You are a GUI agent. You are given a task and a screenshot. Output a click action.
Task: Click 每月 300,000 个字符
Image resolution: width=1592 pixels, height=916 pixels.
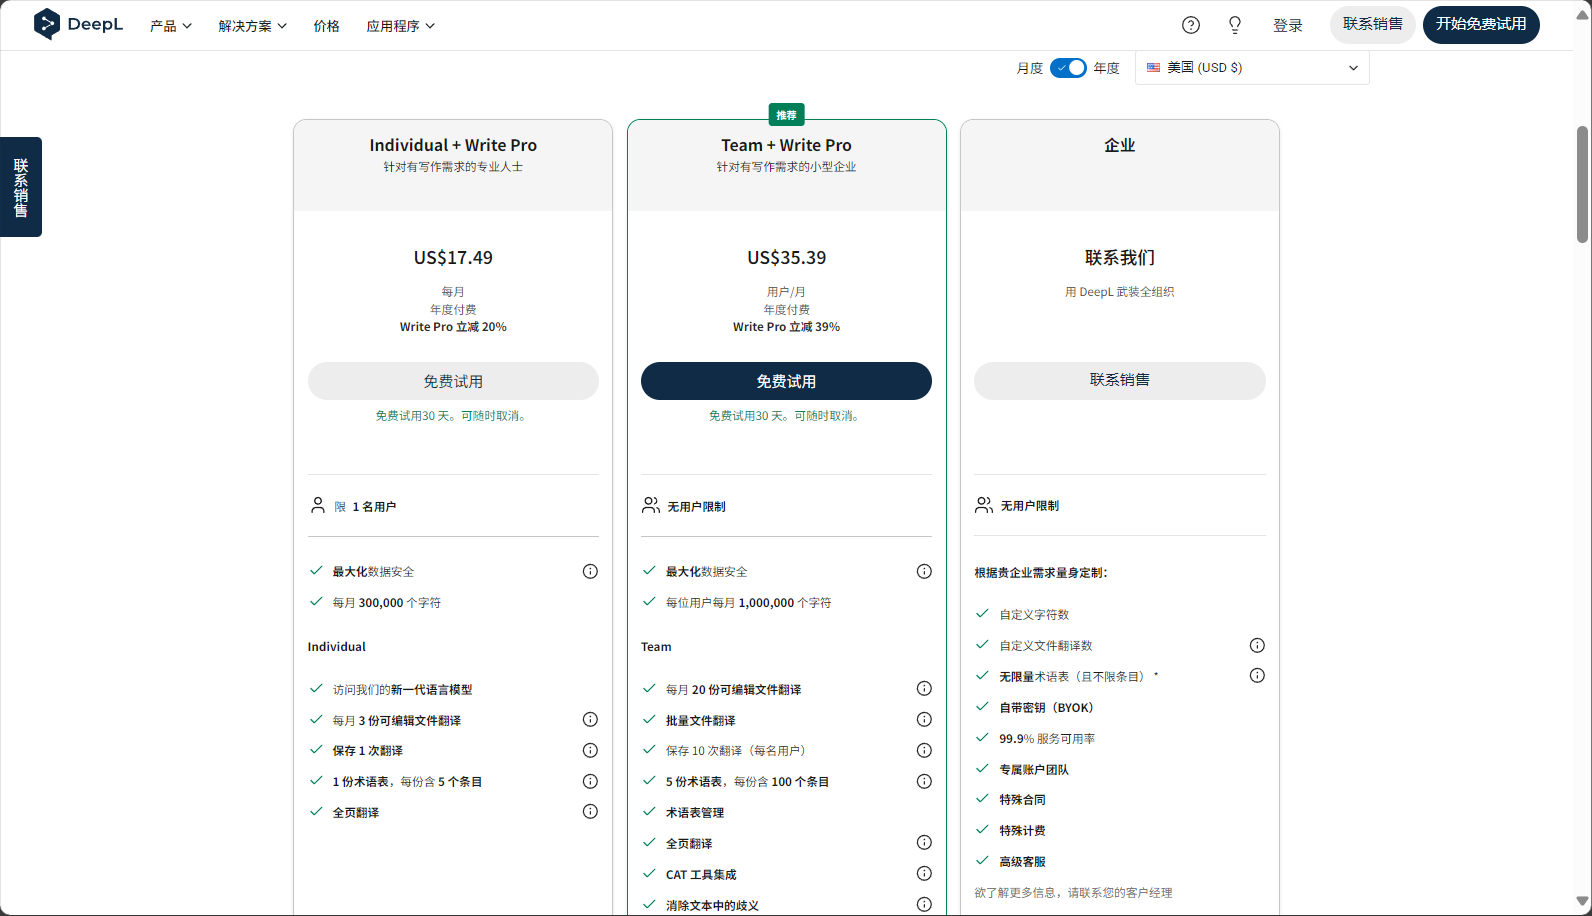pyautogui.click(x=386, y=603)
